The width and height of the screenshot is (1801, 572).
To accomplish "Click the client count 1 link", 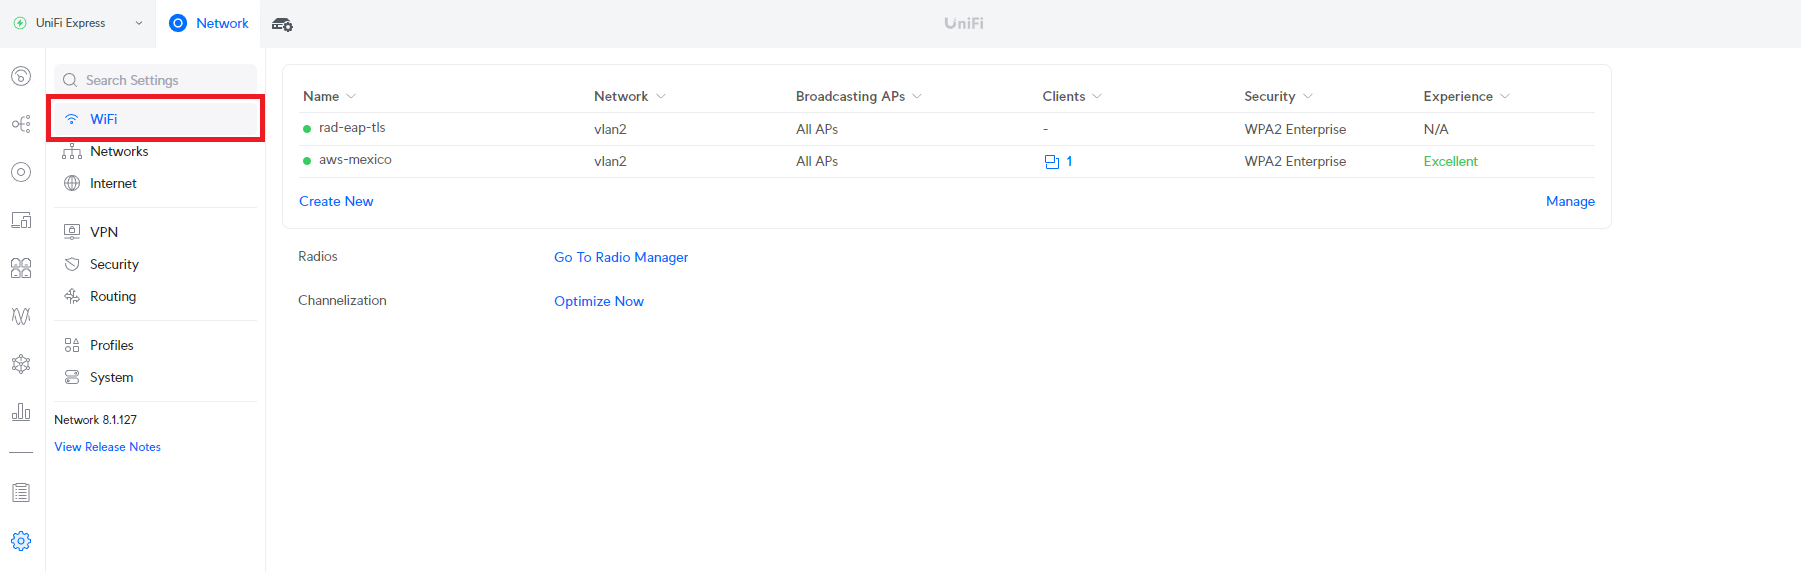I will coord(1069,161).
